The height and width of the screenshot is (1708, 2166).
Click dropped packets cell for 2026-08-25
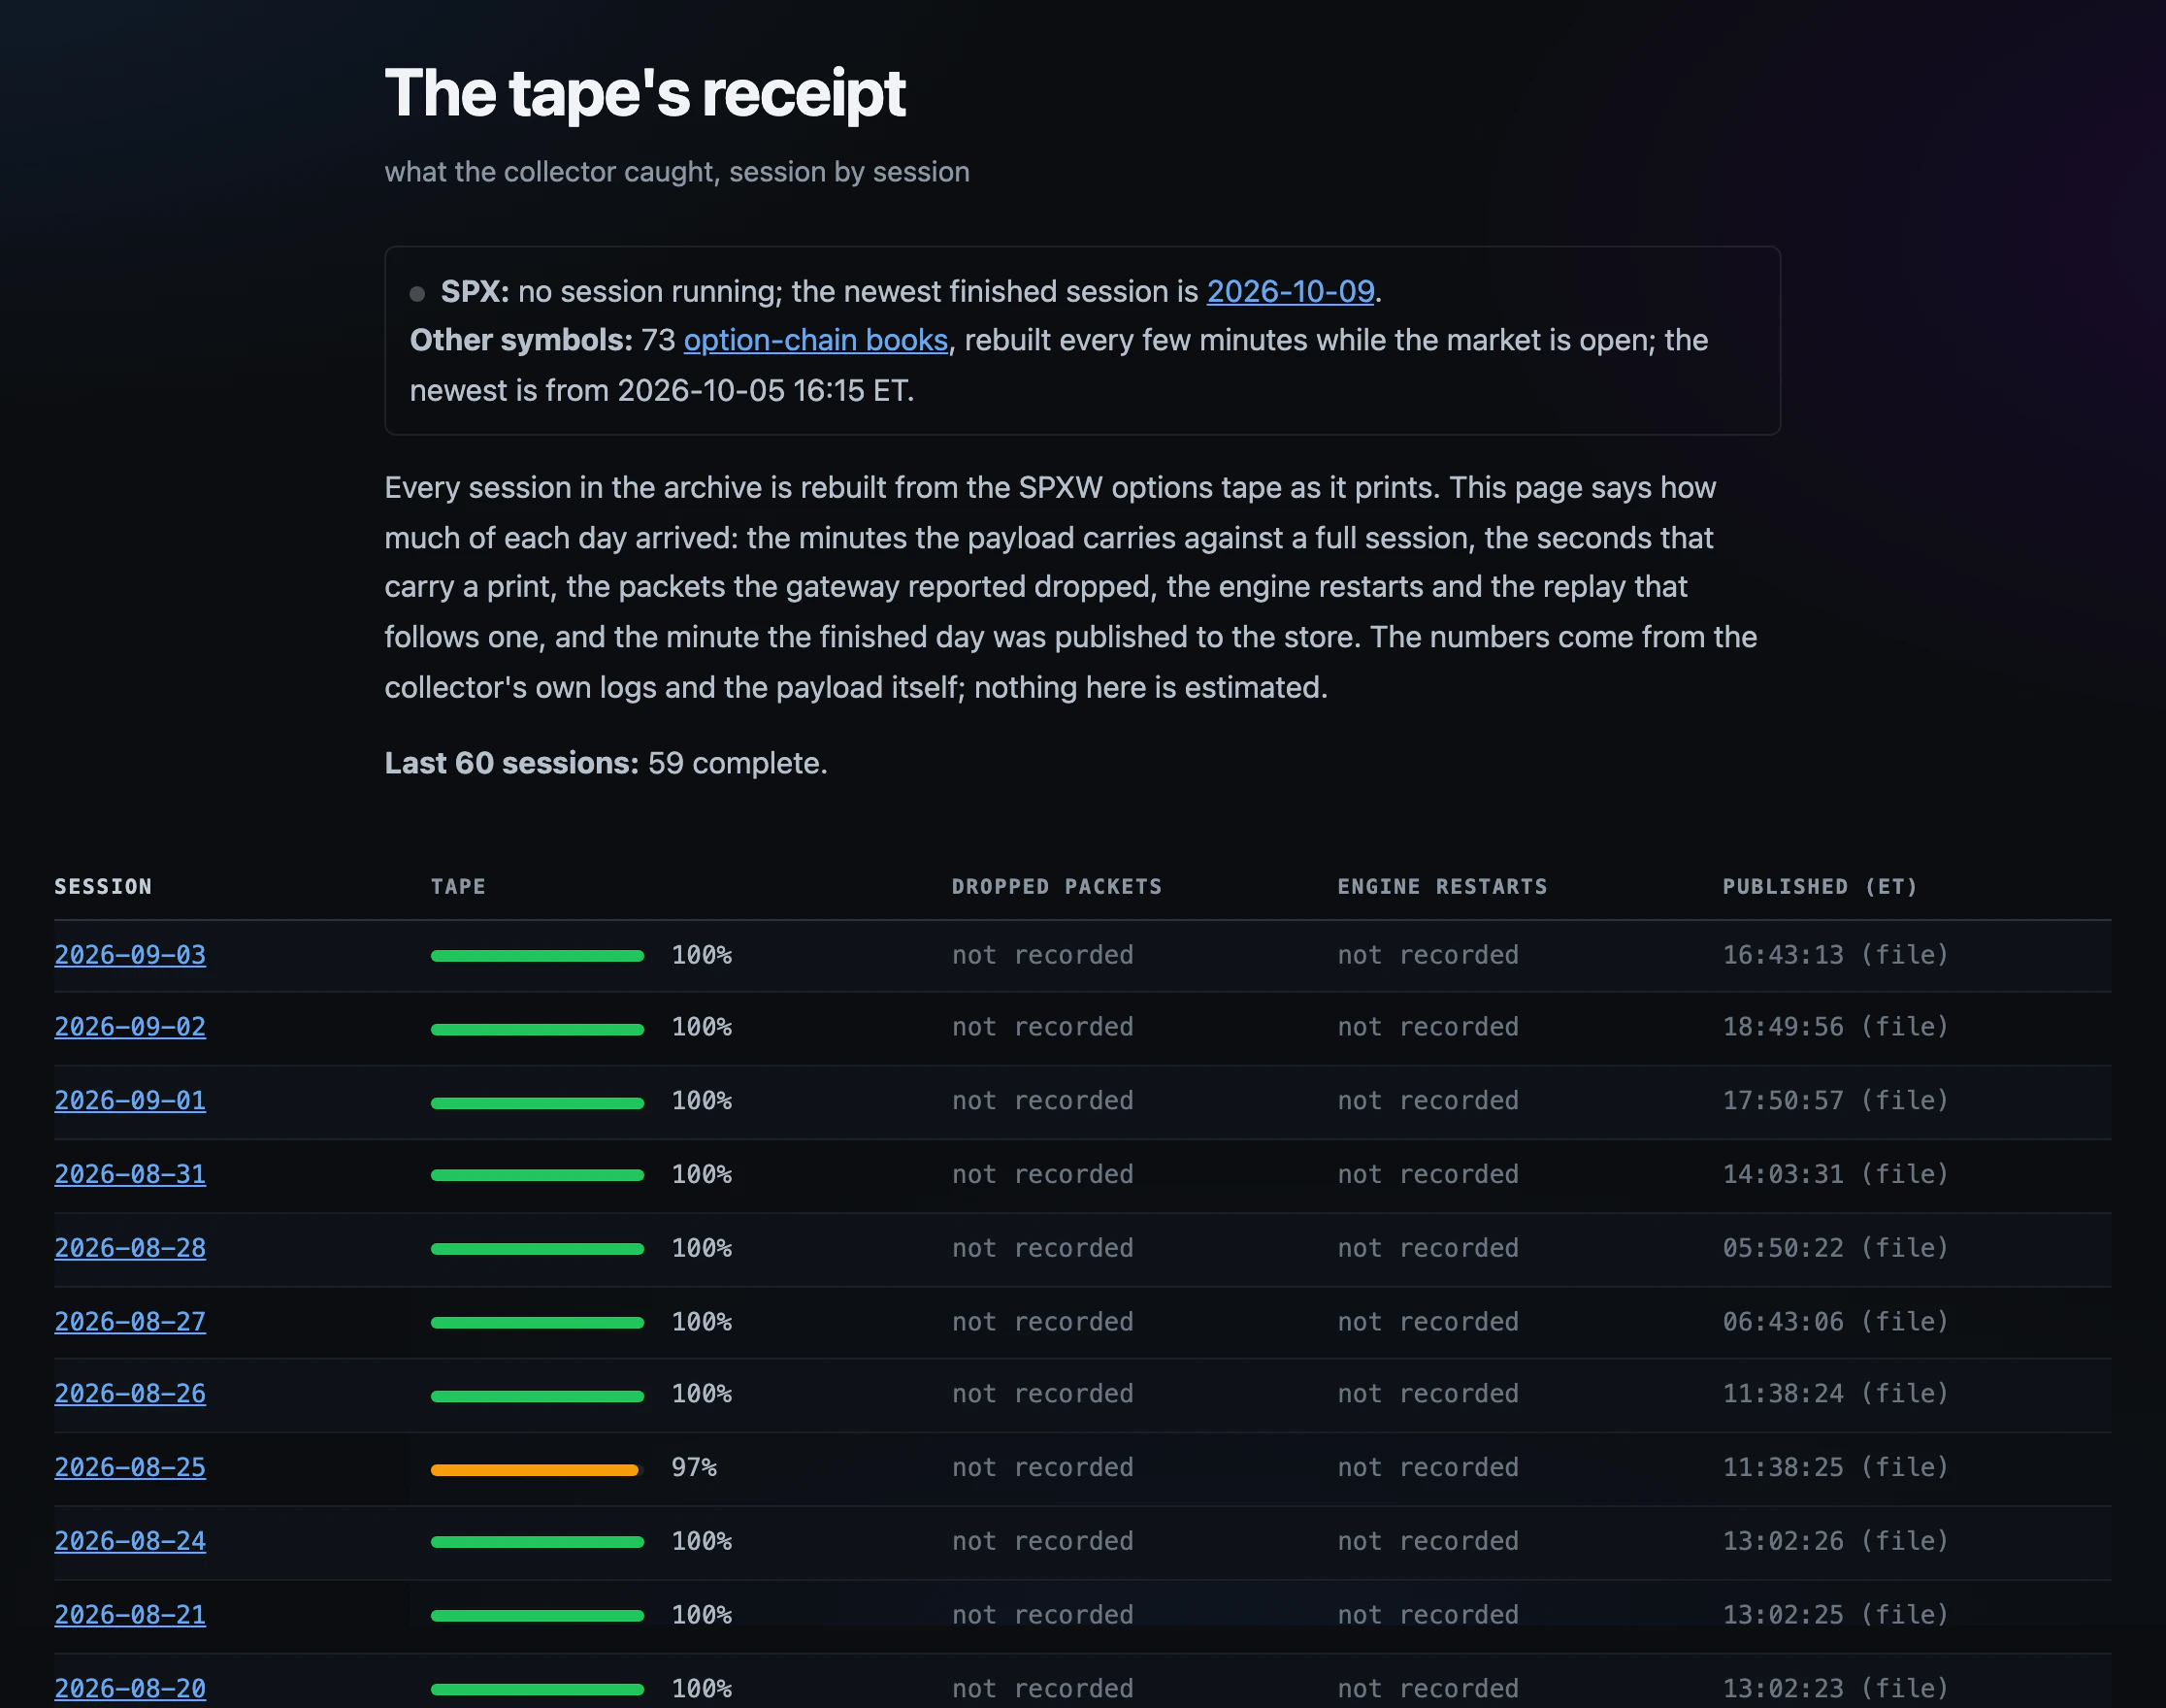pos(1042,1468)
